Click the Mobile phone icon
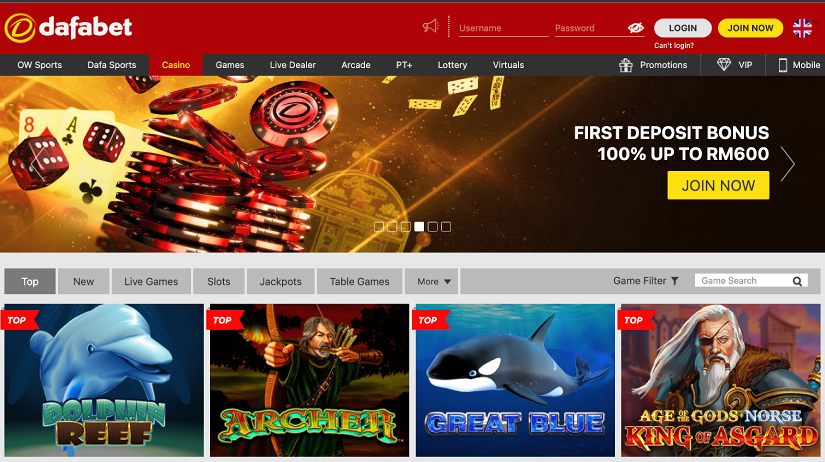 point(782,65)
